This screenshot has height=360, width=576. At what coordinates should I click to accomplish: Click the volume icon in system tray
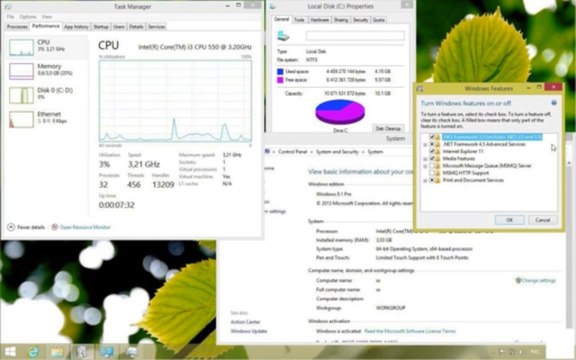[521, 352]
